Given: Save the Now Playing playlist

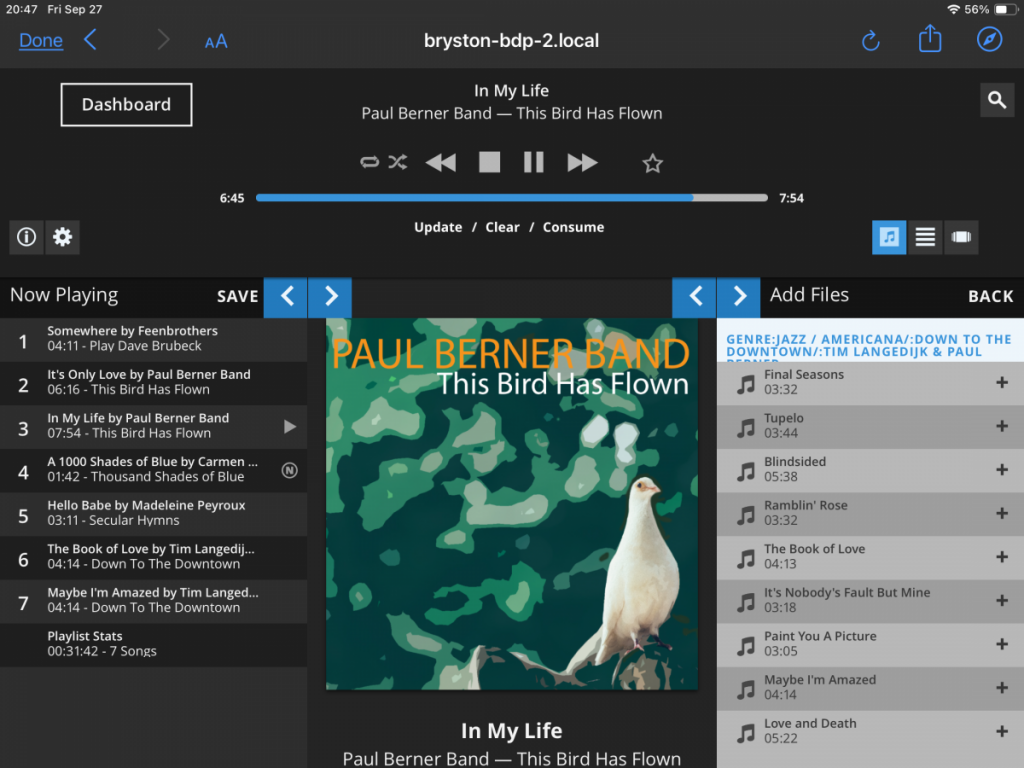Looking at the screenshot, I should (238, 296).
